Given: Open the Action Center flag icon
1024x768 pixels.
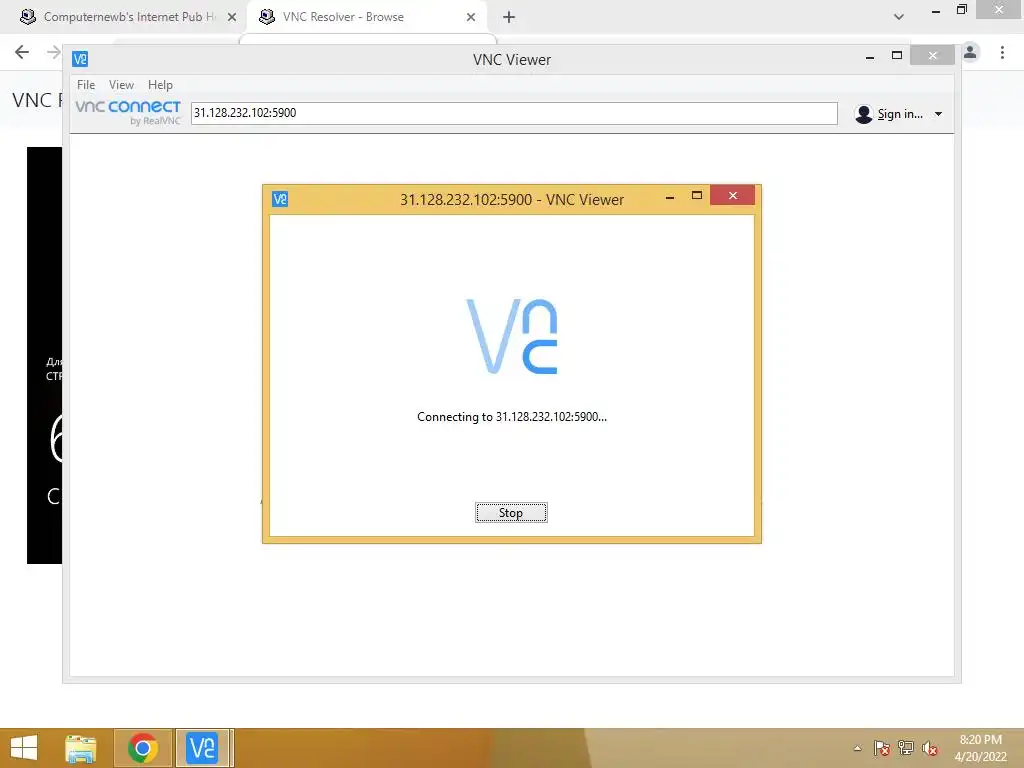Looking at the screenshot, I should tap(882, 748).
